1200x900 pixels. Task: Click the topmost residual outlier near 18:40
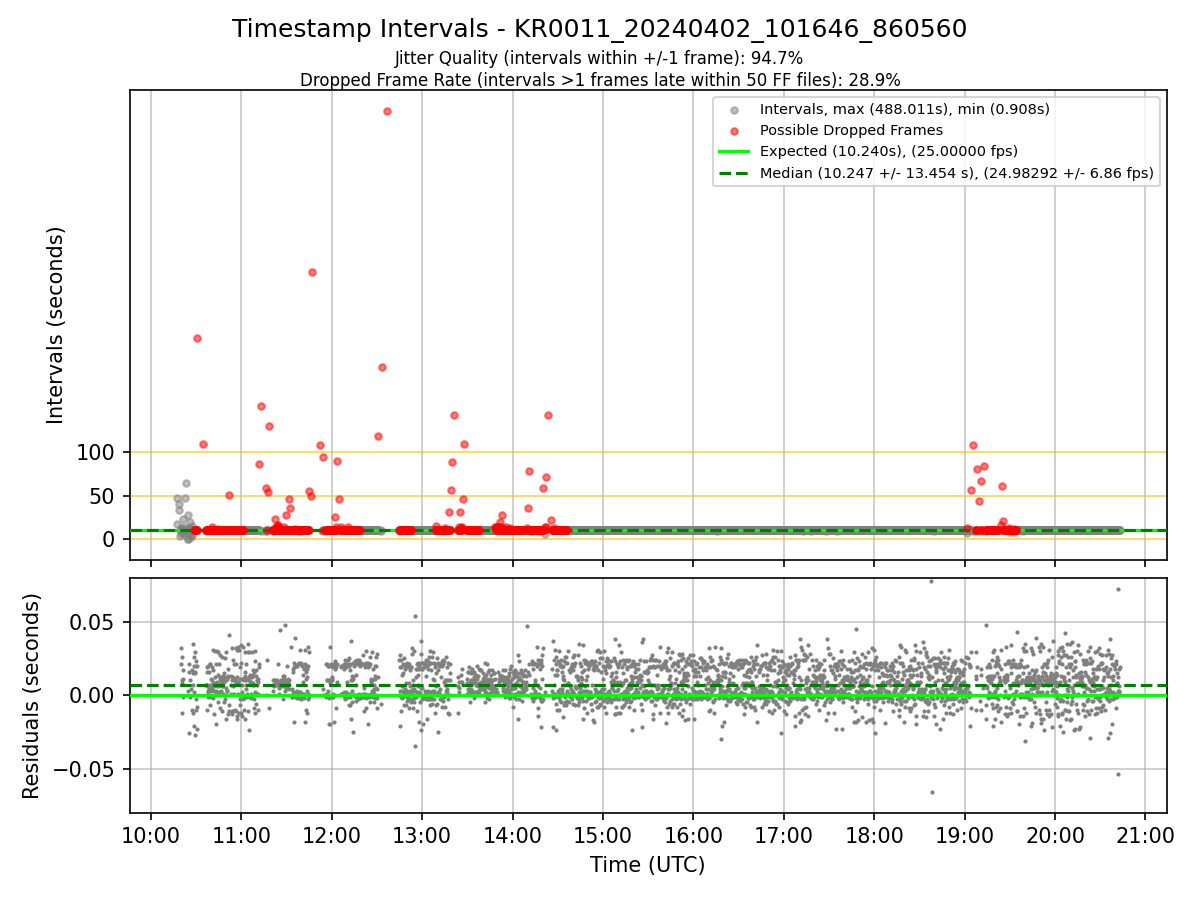pyautogui.click(x=931, y=581)
